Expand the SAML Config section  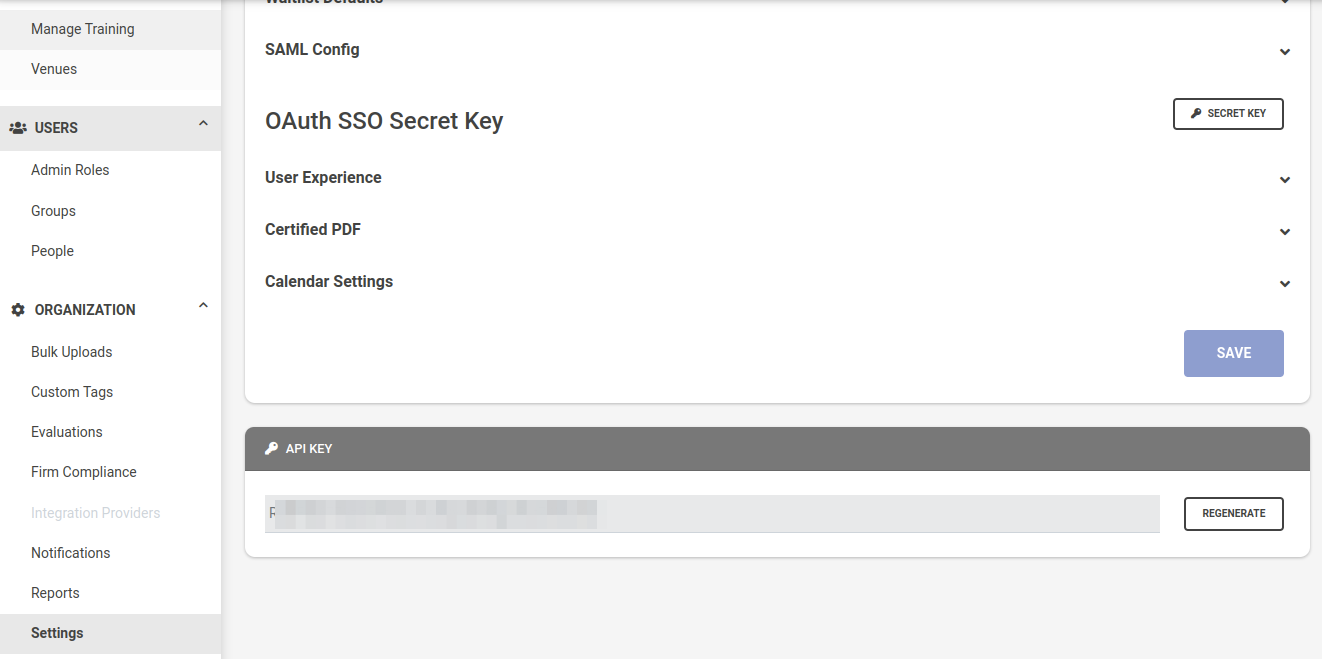pyautogui.click(x=1285, y=51)
